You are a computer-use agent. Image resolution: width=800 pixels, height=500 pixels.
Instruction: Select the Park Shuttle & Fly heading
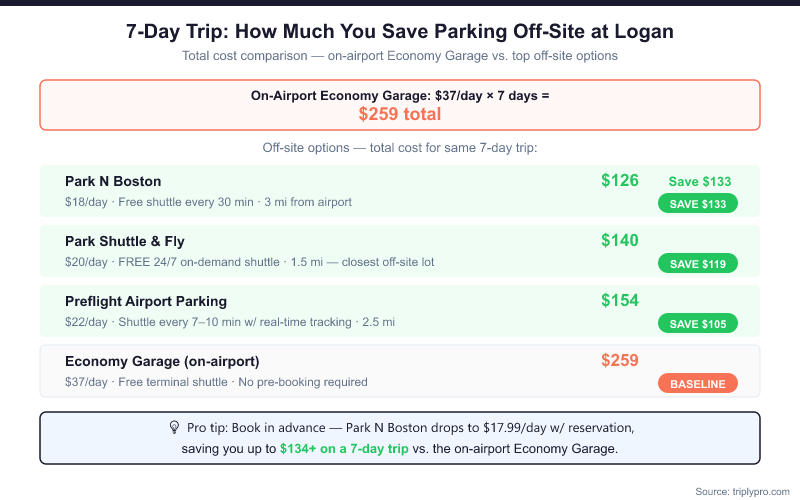tap(125, 241)
